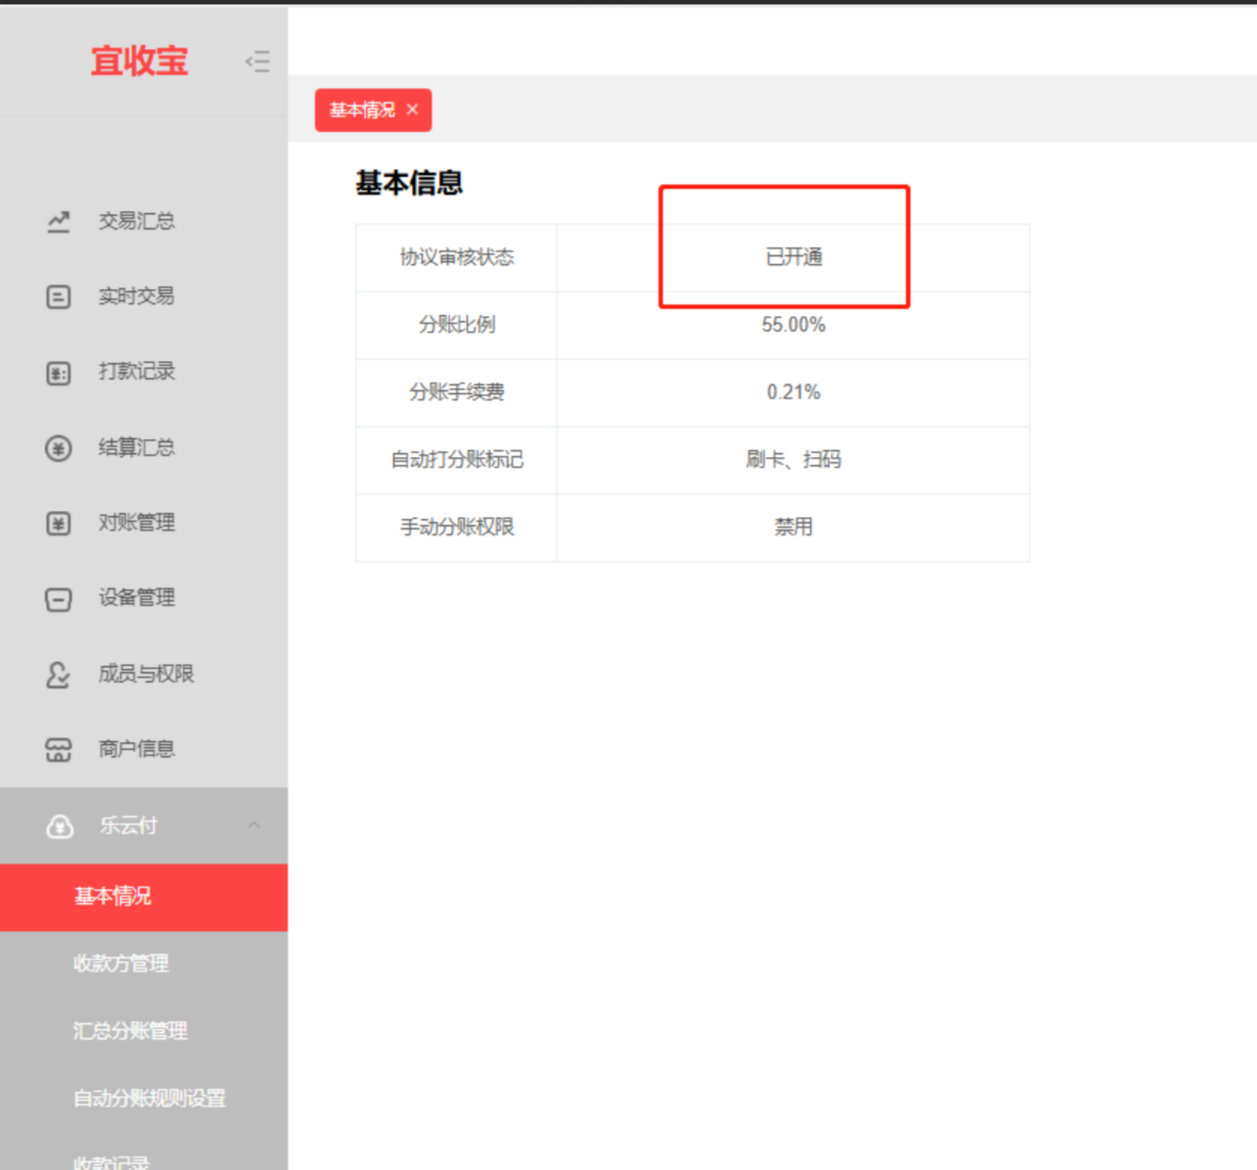This screenshot has height=1170, width=1257.
Task: Open the 设备管理 menu item
Action: click(x=144, y=598)
